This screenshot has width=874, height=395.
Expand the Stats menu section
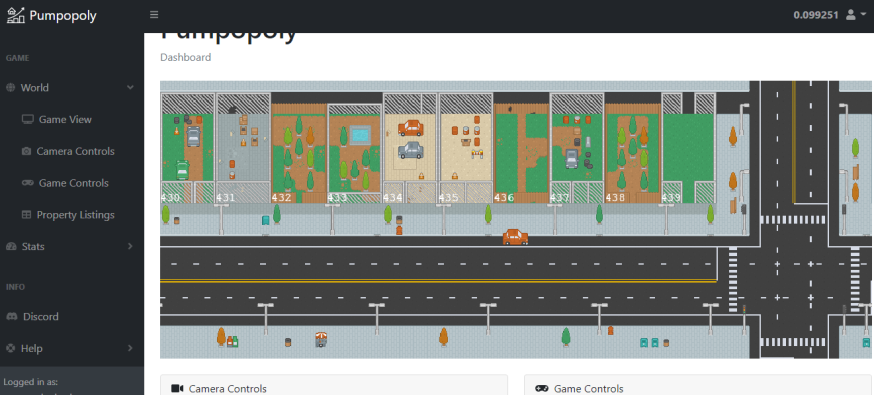click(x=72, y=246)
